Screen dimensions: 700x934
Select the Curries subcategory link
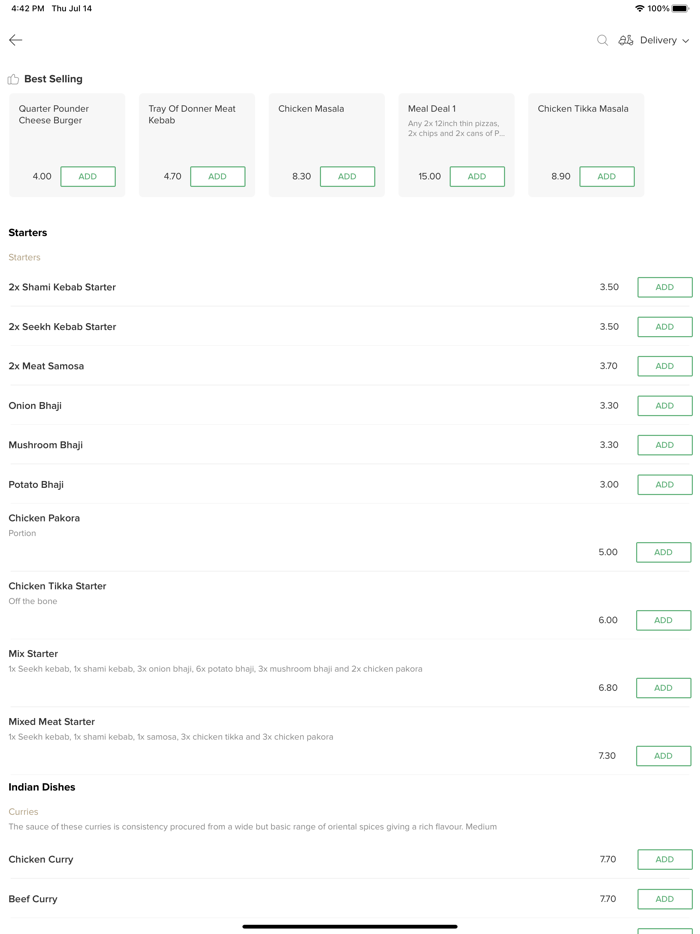click(x=23, y=812)
